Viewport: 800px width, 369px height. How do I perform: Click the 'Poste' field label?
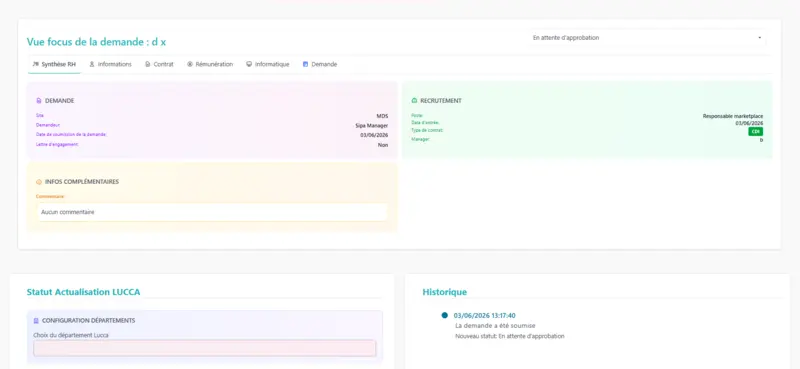click(x=417, y=116)
